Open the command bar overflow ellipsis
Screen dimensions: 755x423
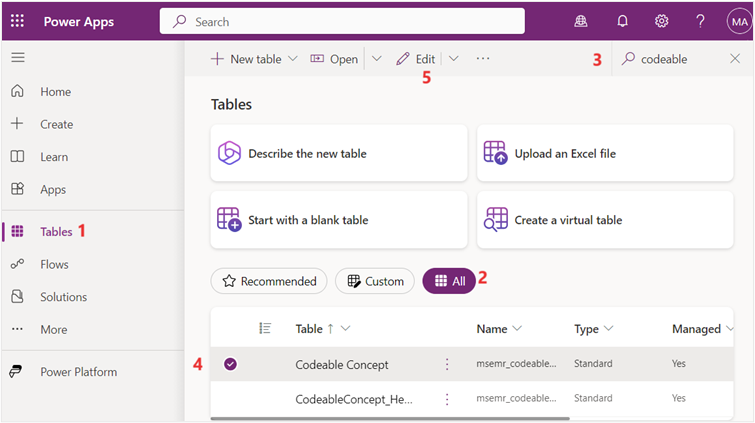click(483, 58)
